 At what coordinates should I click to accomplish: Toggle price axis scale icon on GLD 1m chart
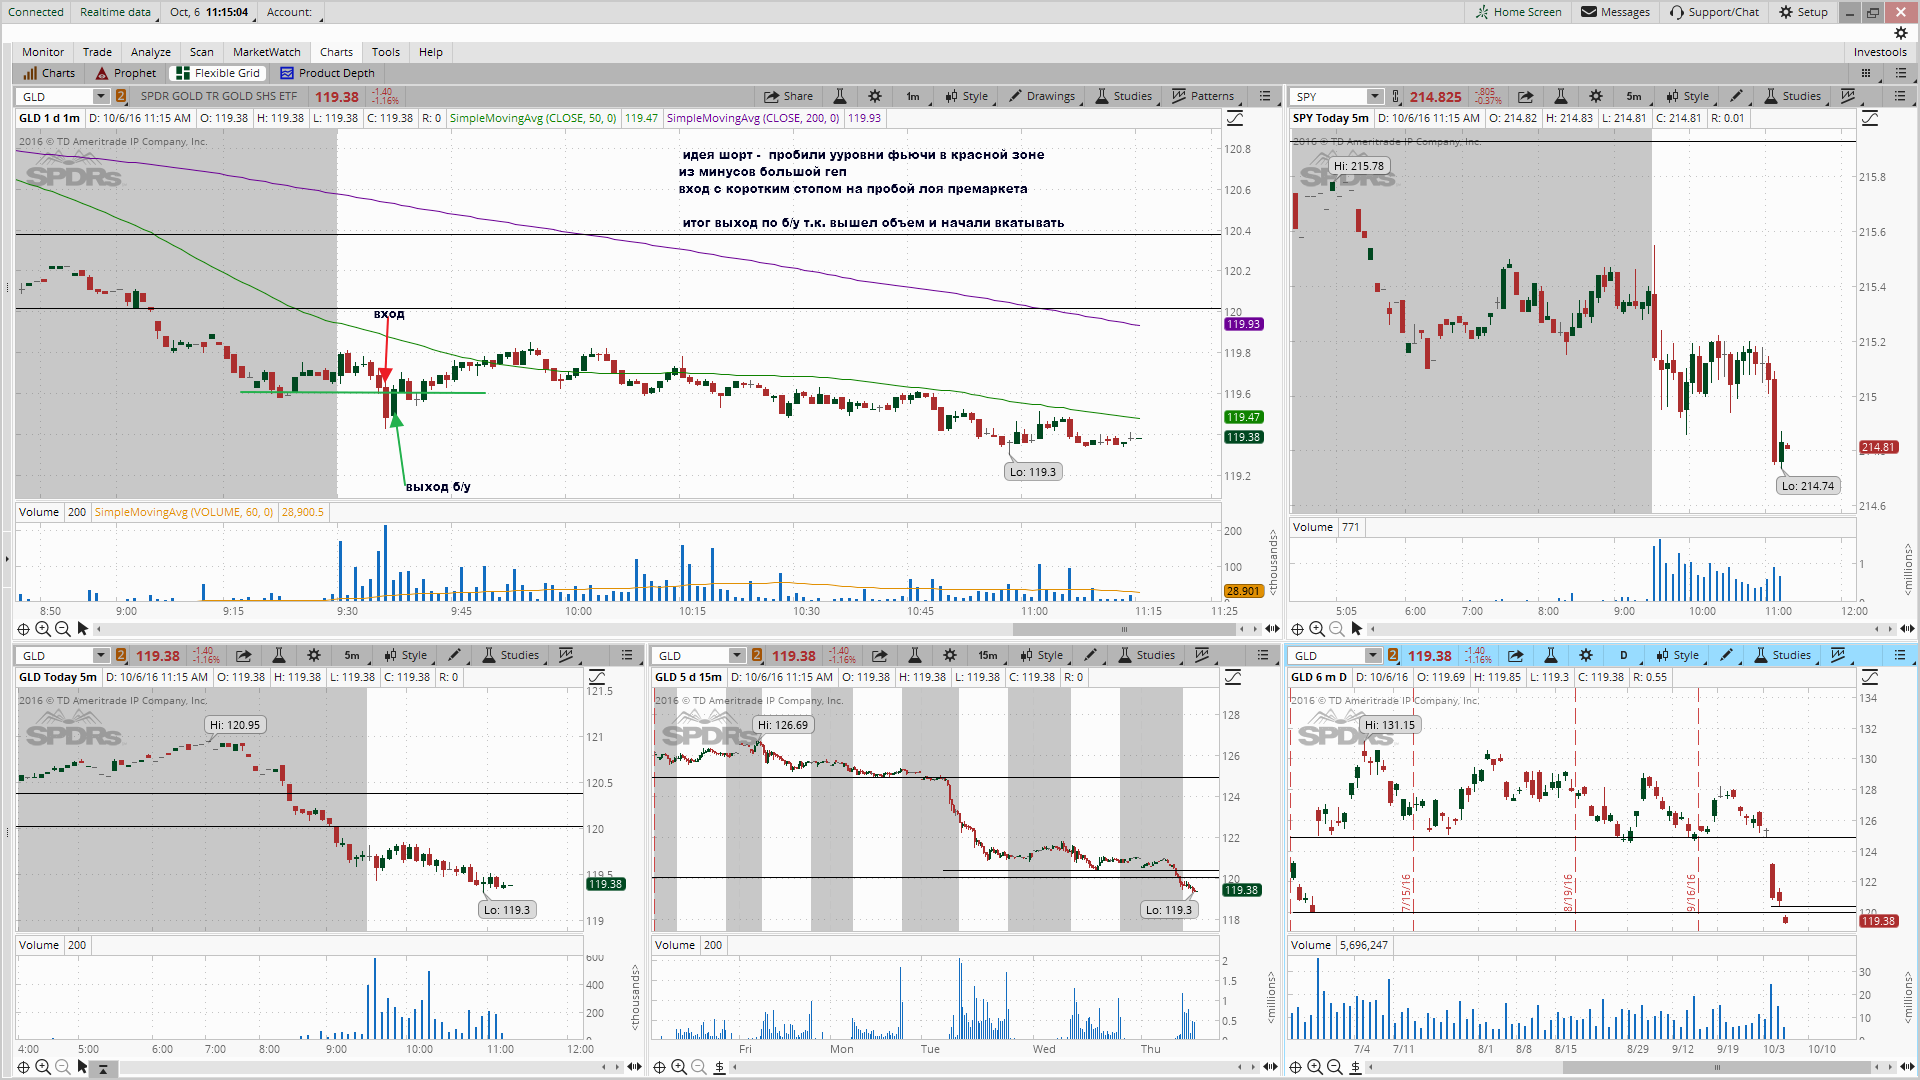[x=1235, y=118]
